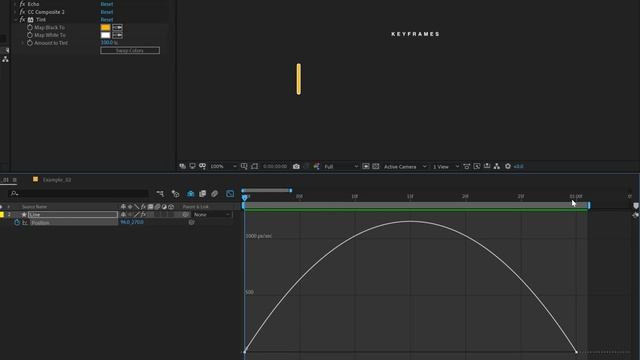
Task: Toggle Pixel Aspect Ratio Correction icon
Action: click(467, 166)
